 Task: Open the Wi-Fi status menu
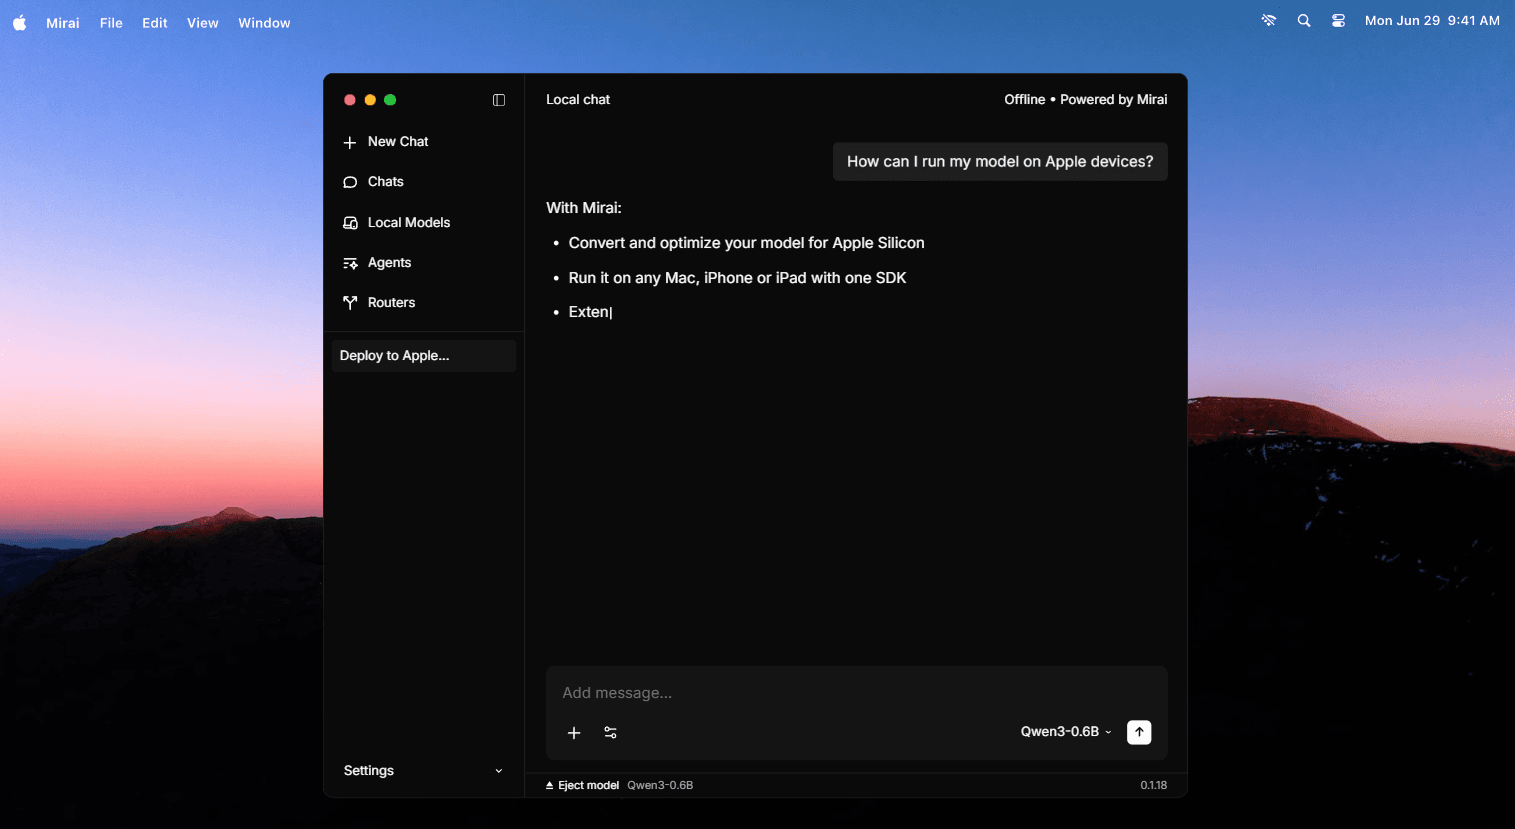point(1269,21)
